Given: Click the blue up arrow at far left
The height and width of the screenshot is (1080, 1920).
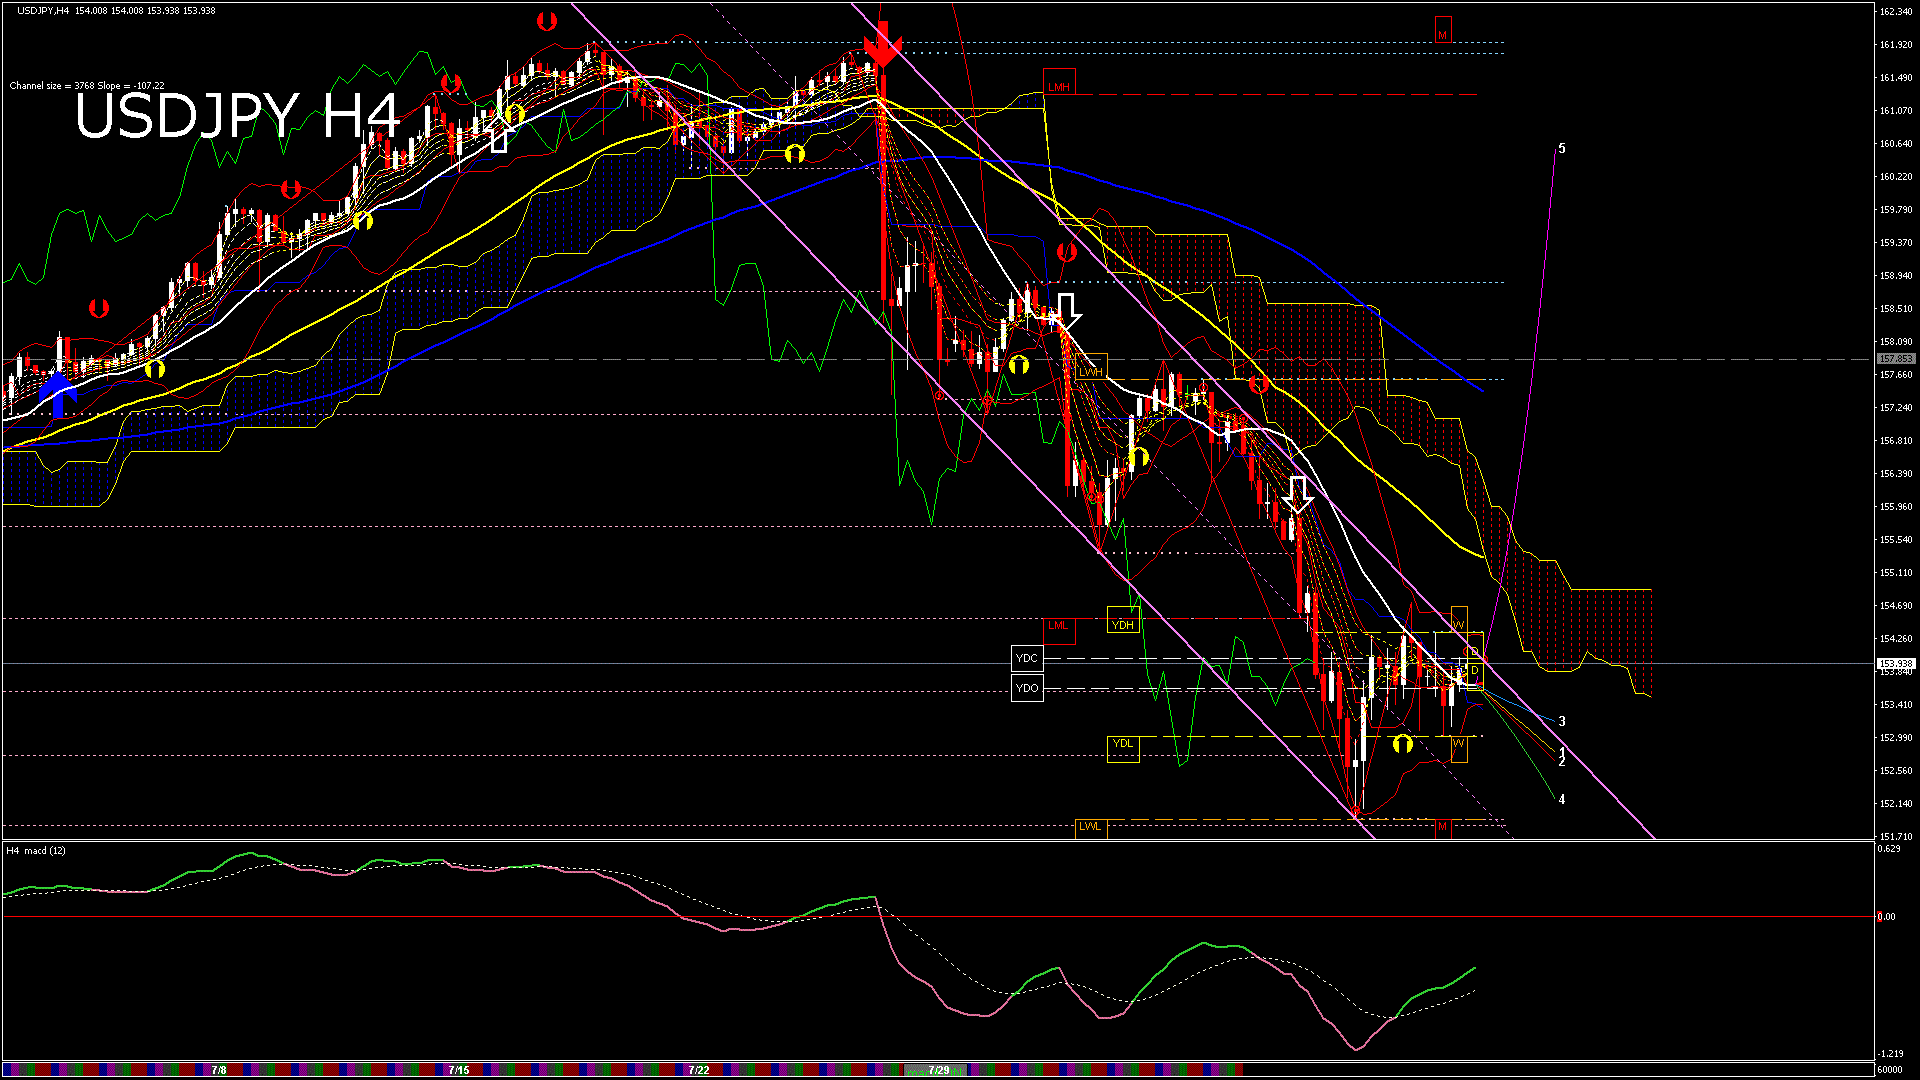Looking at the screenshot, I should coord(58,393).
